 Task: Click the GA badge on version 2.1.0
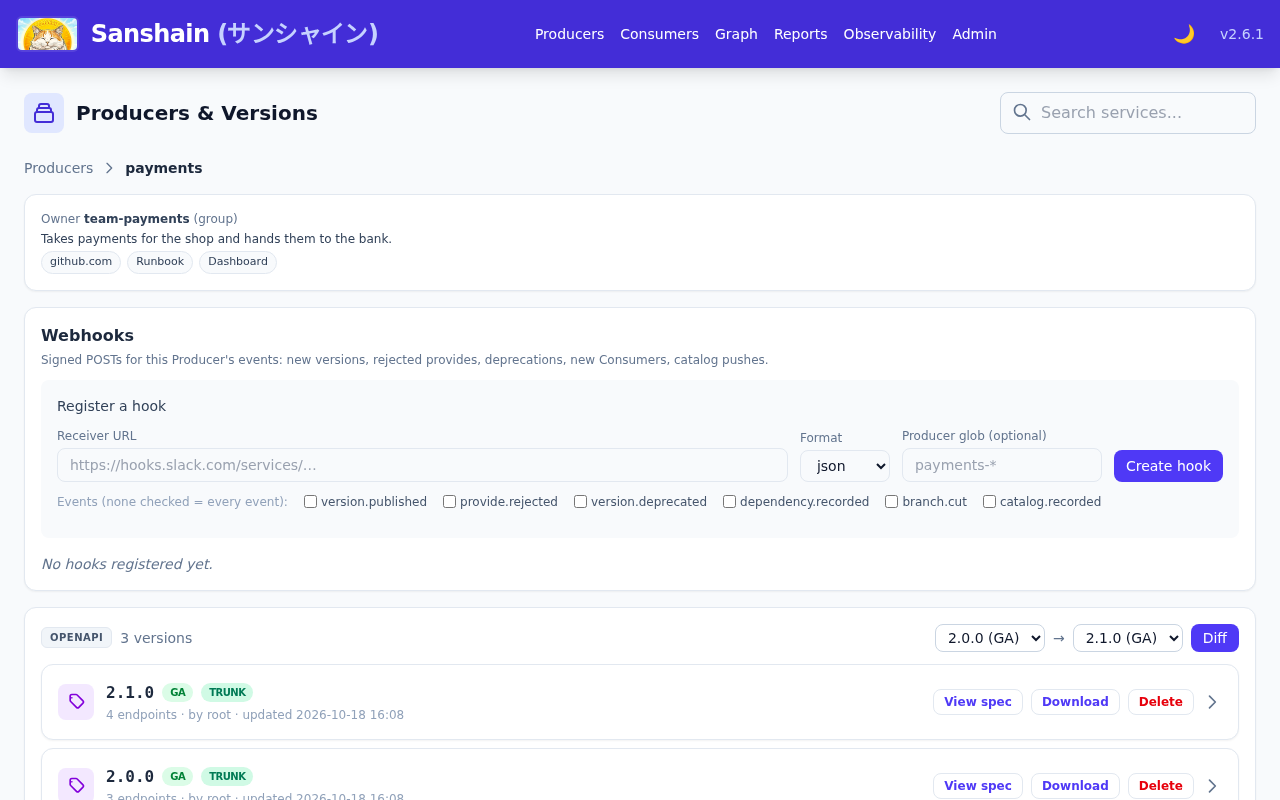pyautogui.click(x=177, y=692)
